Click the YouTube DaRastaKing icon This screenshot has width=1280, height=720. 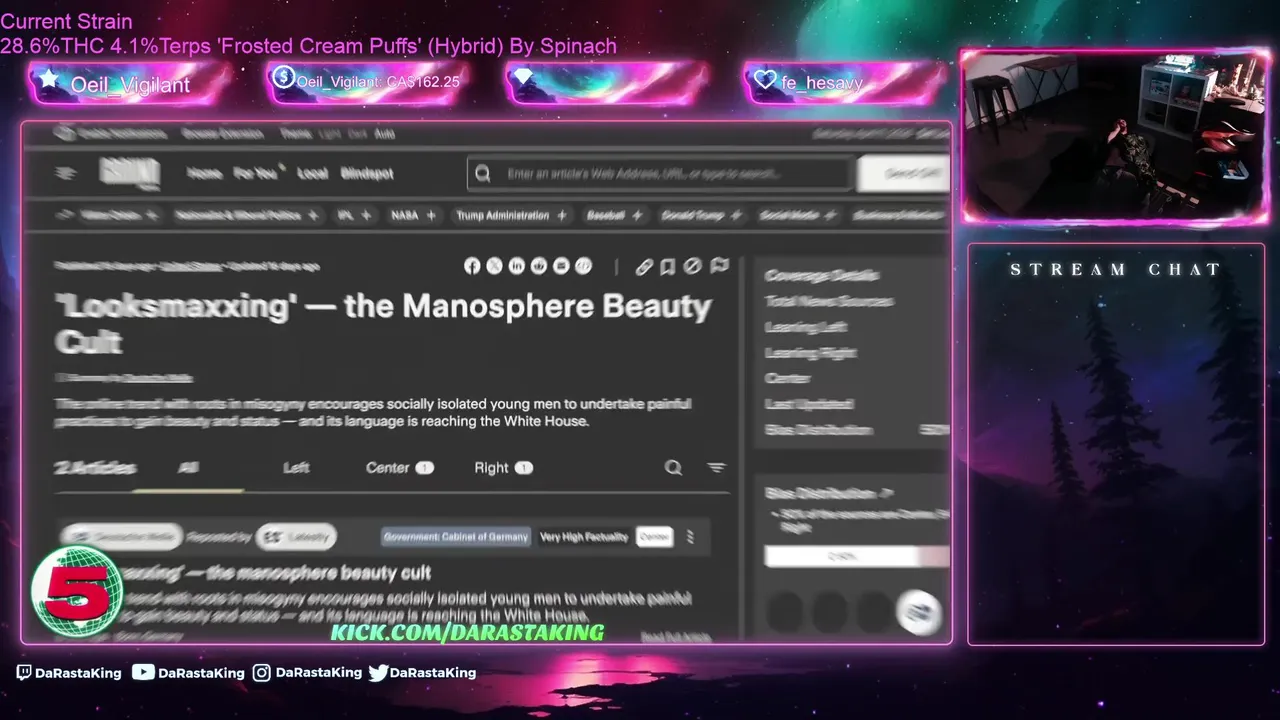[x=143, y=672]
